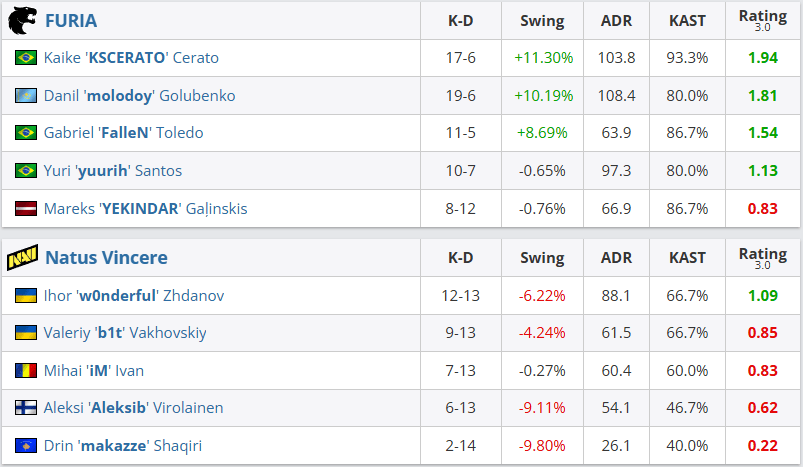
Task: Click the Rating 3.0 header in Natus Vincere table
Action: point(762,258)
